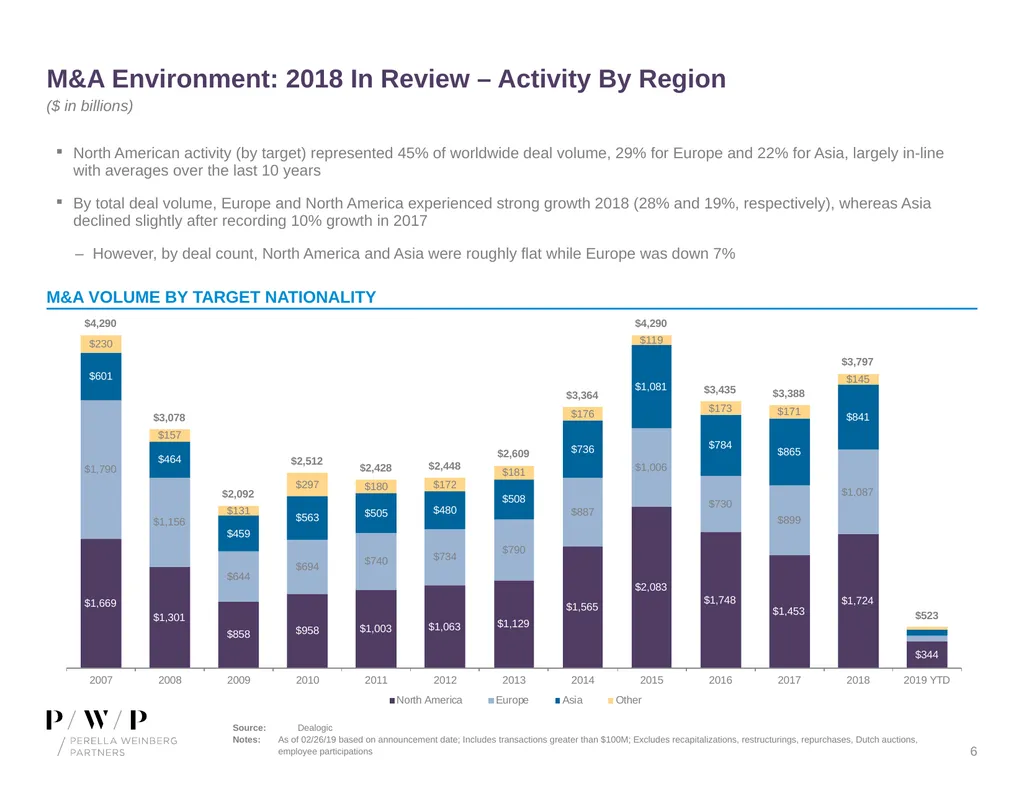1024x791 pixels.
Task: Click the 2007 Asia $601 segment
Action: coord(101,376)
